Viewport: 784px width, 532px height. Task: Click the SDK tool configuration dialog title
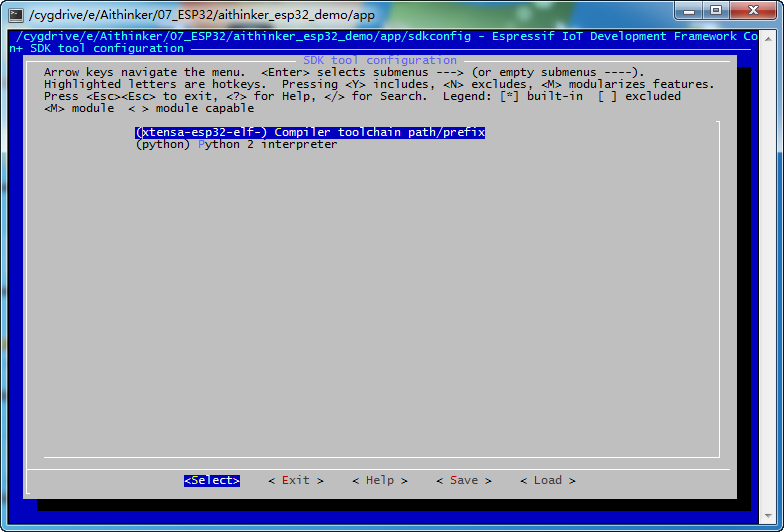(380, 60)
